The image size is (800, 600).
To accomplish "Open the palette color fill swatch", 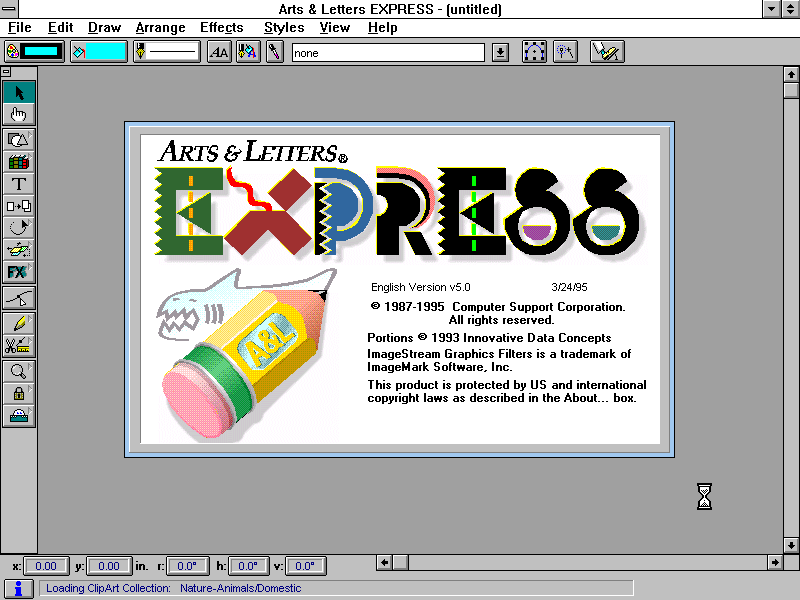I will (34, 52).
